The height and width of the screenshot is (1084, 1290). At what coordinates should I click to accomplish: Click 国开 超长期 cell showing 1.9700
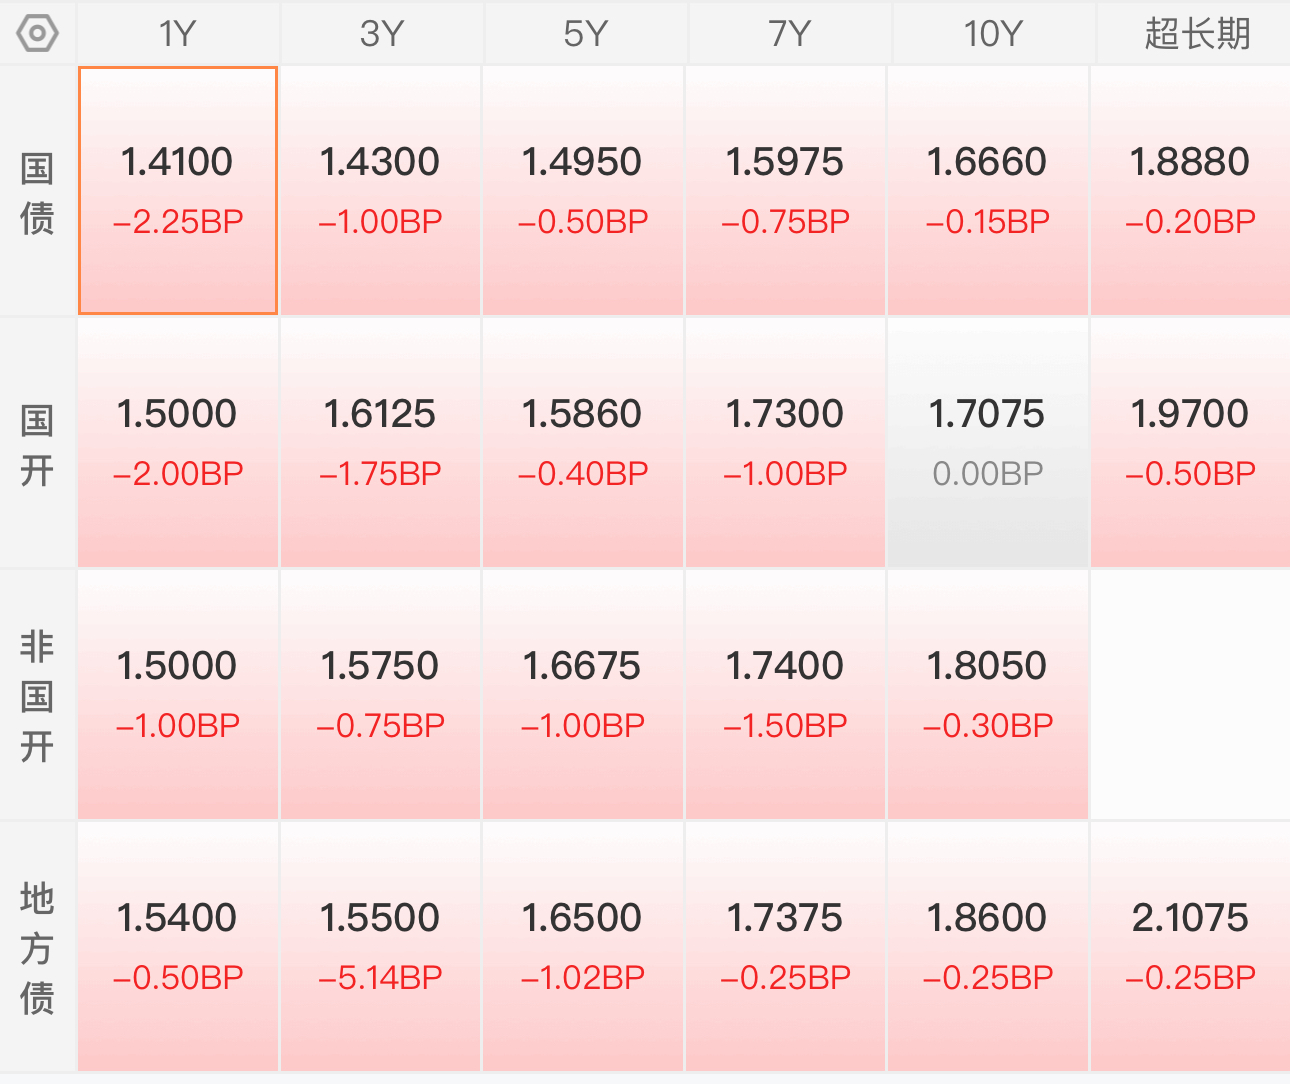[x=1190, y=443]
